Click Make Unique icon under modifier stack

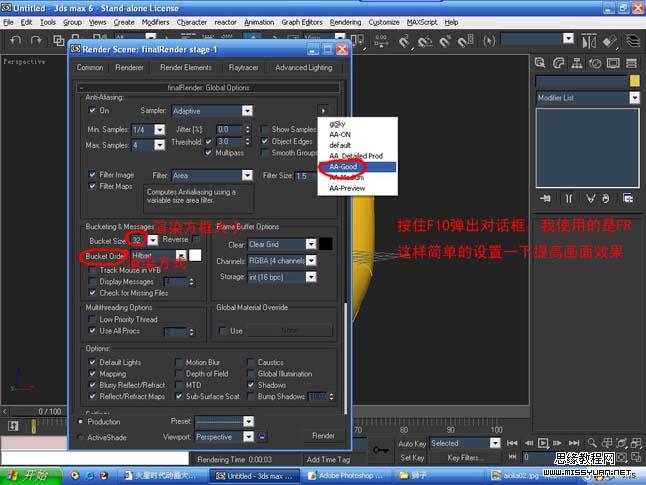[590, 199]
